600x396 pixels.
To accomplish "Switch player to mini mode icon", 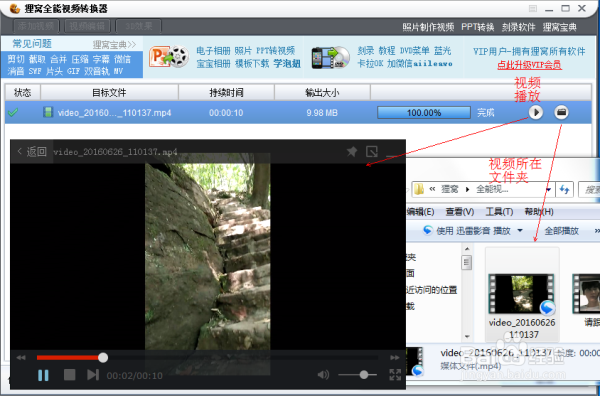I will click(372, 152).
